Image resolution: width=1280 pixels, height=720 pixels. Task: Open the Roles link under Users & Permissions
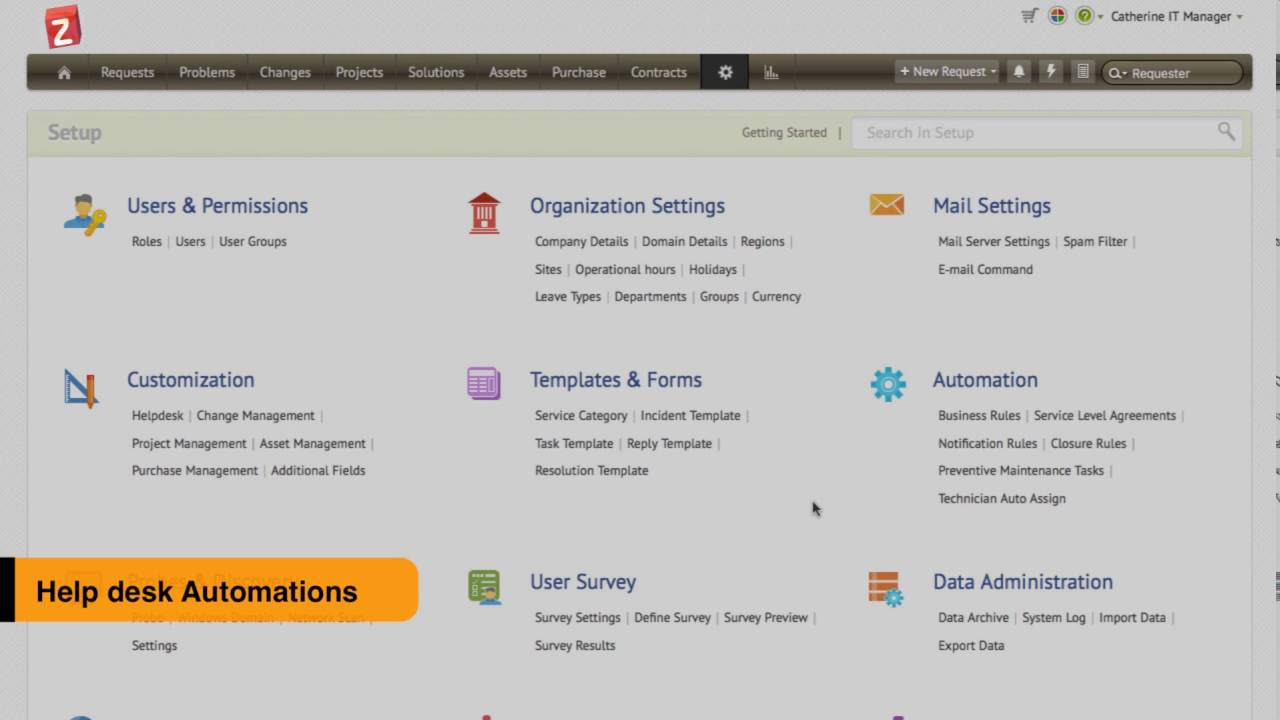[147, 241]
